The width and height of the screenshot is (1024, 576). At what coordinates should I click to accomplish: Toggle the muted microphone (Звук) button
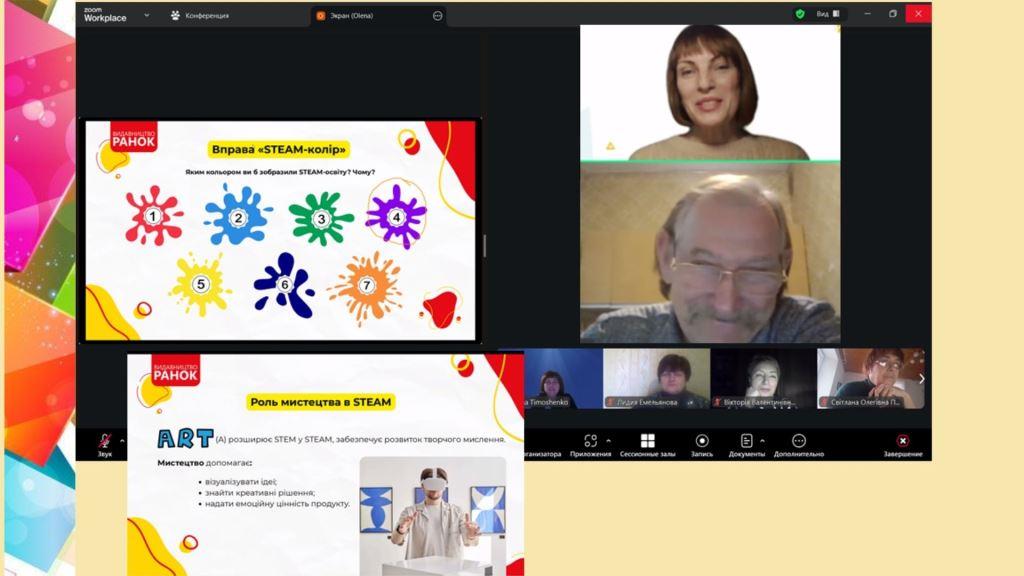coord(104,442)
